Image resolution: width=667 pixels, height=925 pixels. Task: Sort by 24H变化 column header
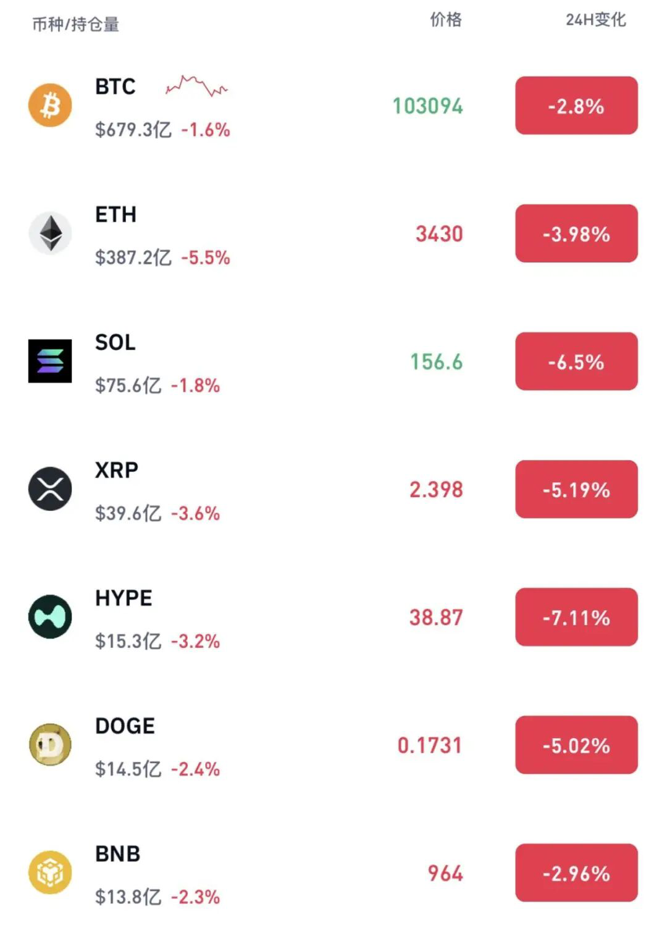596,20
